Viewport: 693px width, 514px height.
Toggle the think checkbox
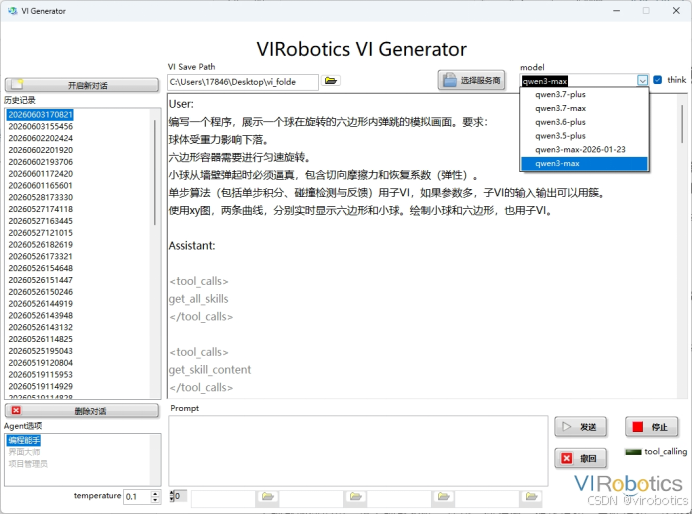[658, 80]
